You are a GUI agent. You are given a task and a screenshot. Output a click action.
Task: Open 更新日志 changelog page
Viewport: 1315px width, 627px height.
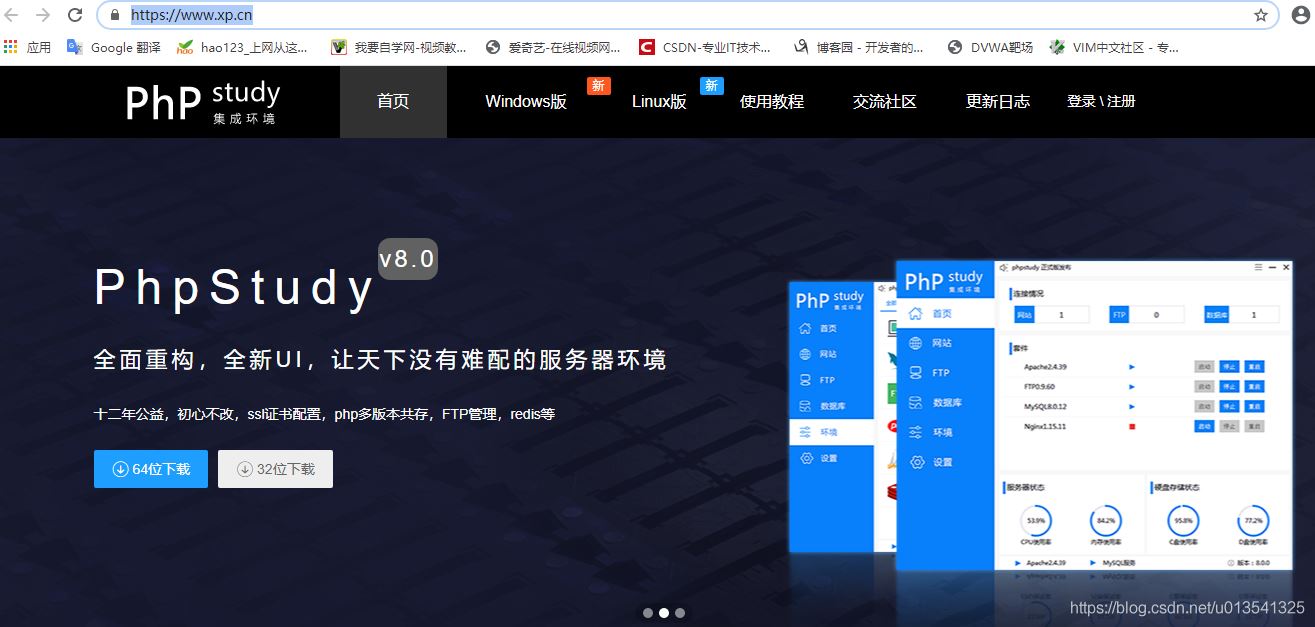point(998,102)
